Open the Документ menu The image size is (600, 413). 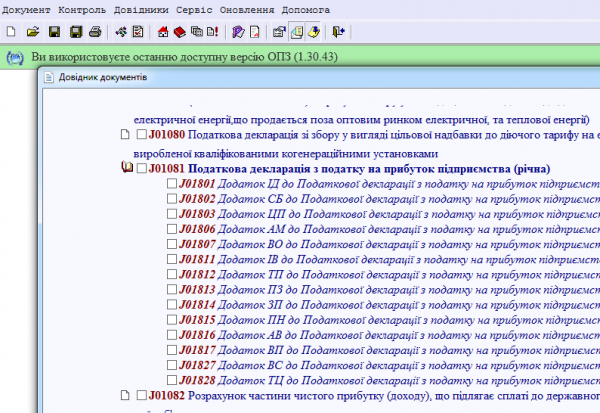click(x=26, y=10)
